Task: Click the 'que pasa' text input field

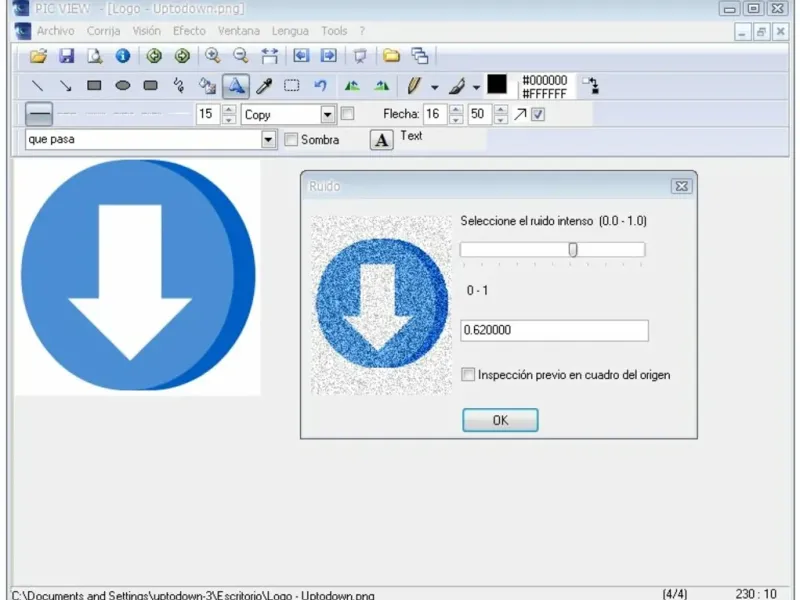Action: coord(143,139)
